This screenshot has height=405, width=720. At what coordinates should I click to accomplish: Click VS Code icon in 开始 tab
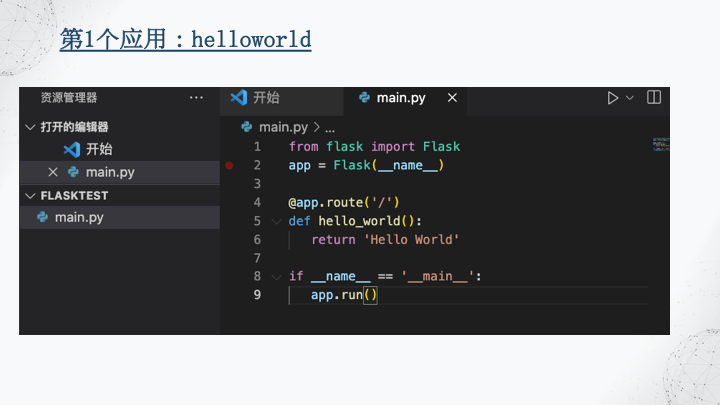(x=239, y=97)
